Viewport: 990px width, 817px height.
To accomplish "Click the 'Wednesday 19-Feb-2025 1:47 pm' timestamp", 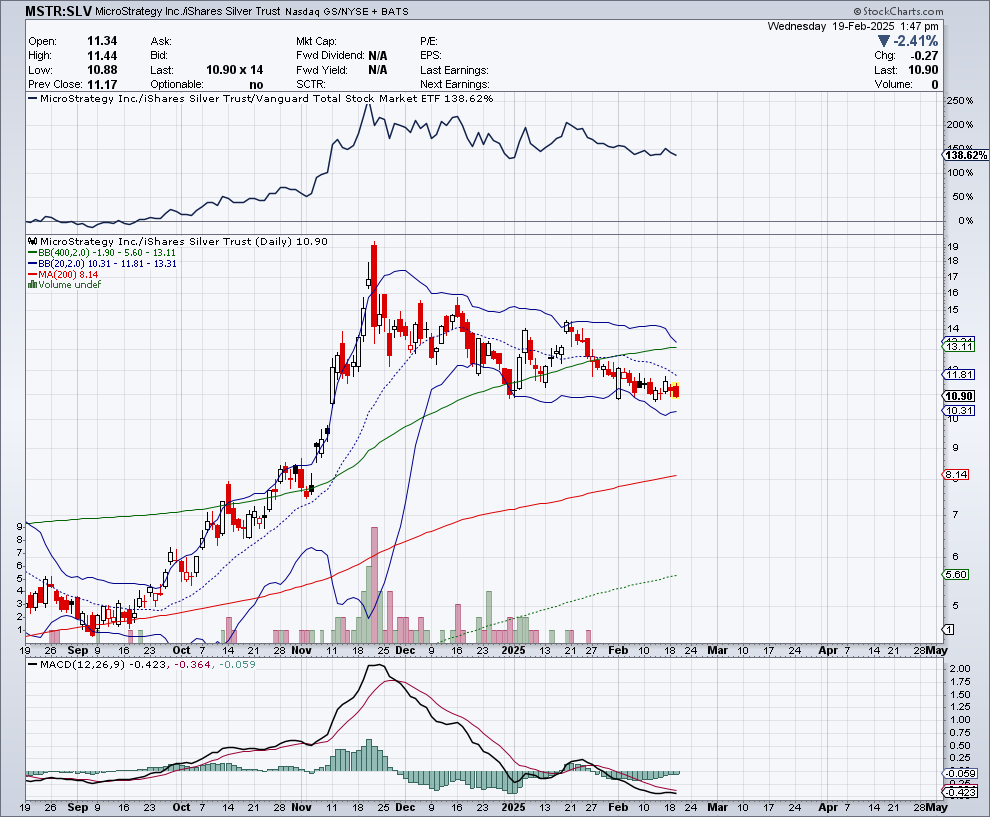I will 853,26.
